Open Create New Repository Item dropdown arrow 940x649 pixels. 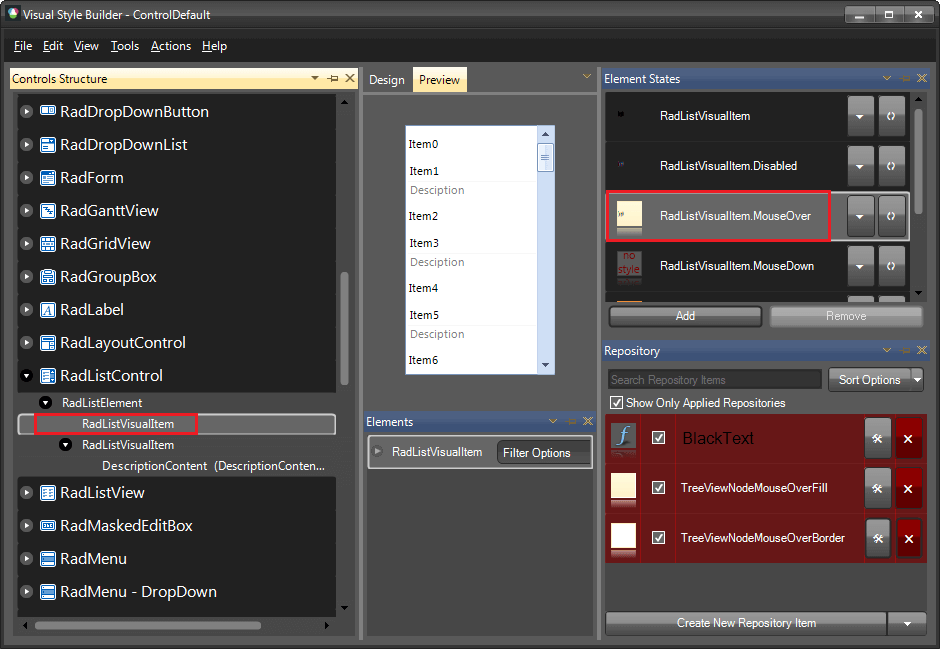point(908,623)
